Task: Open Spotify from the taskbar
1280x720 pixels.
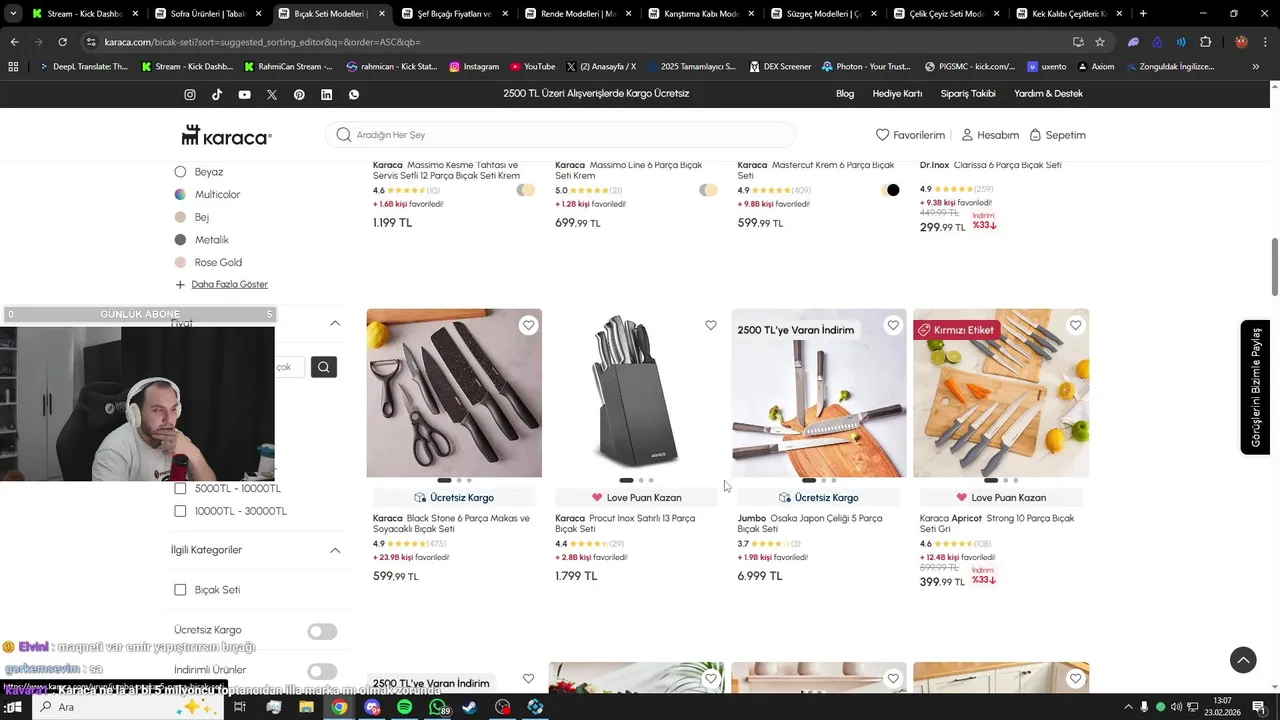Action: point(404,707)
